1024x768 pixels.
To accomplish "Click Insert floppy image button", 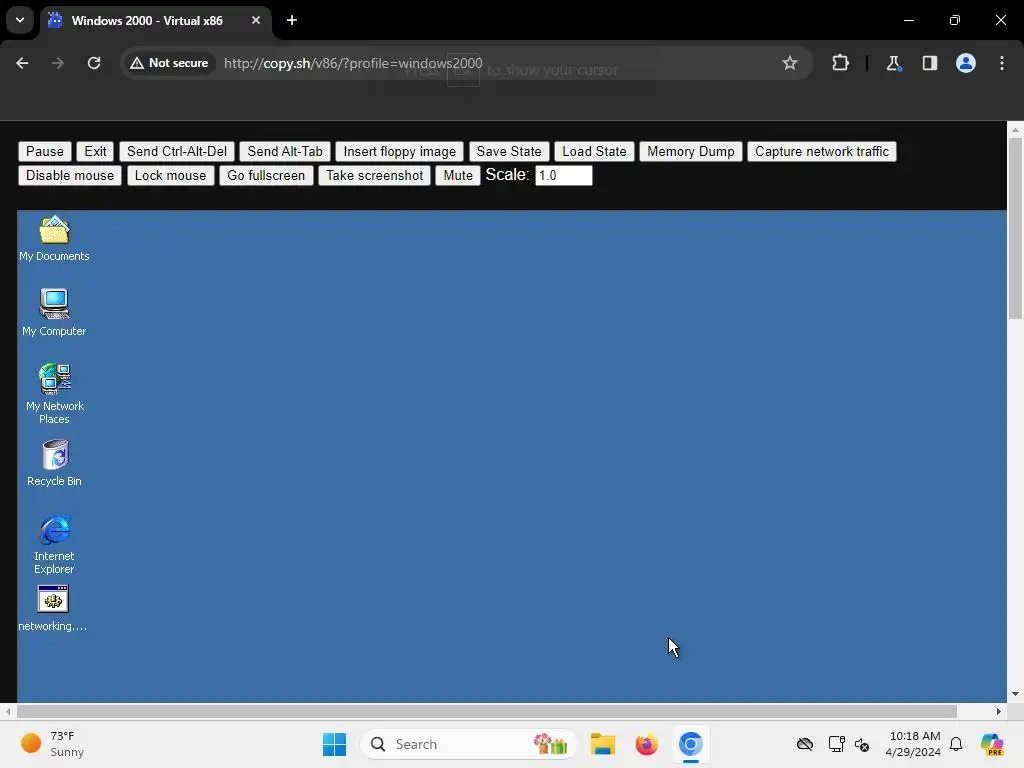I will click(400, 152).
